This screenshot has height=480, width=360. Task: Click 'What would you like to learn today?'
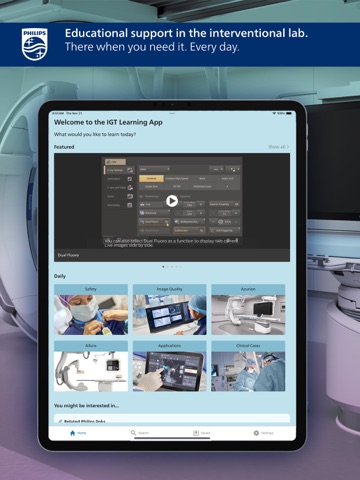coord(95,134)
